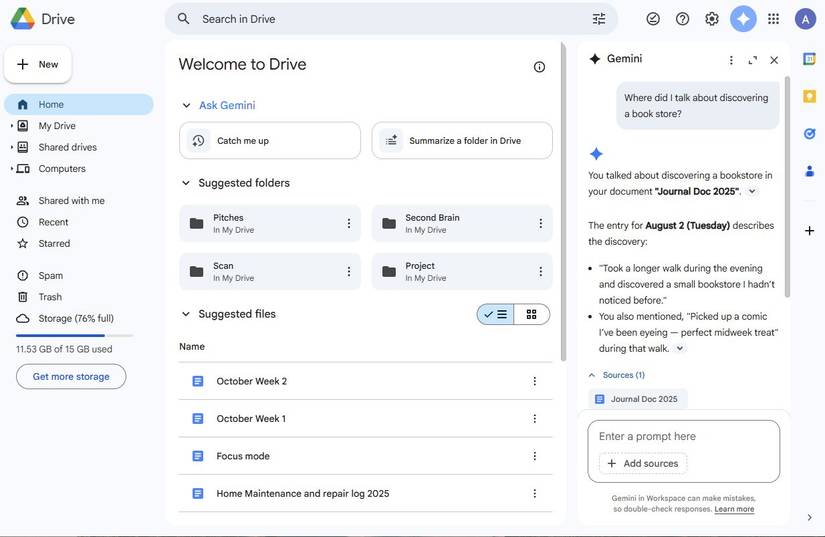Image resolution: width=825 pixels, height=537 pixels.
Task: Click the Gemini prompt input field
Action: tap(683, 436)
